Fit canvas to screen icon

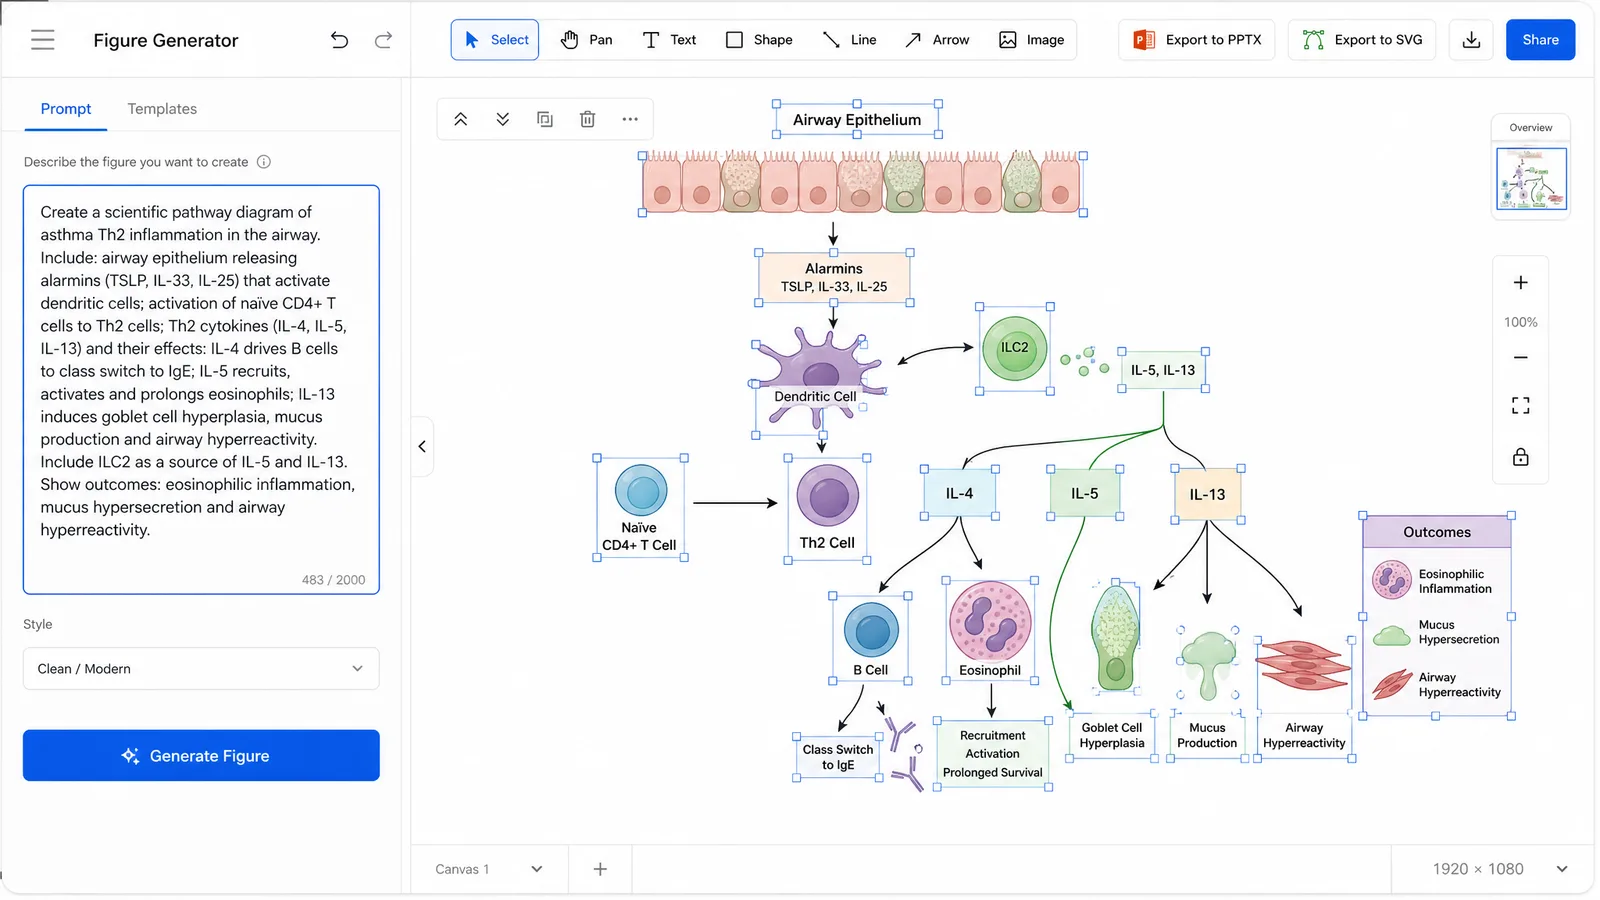(1520, 406)
